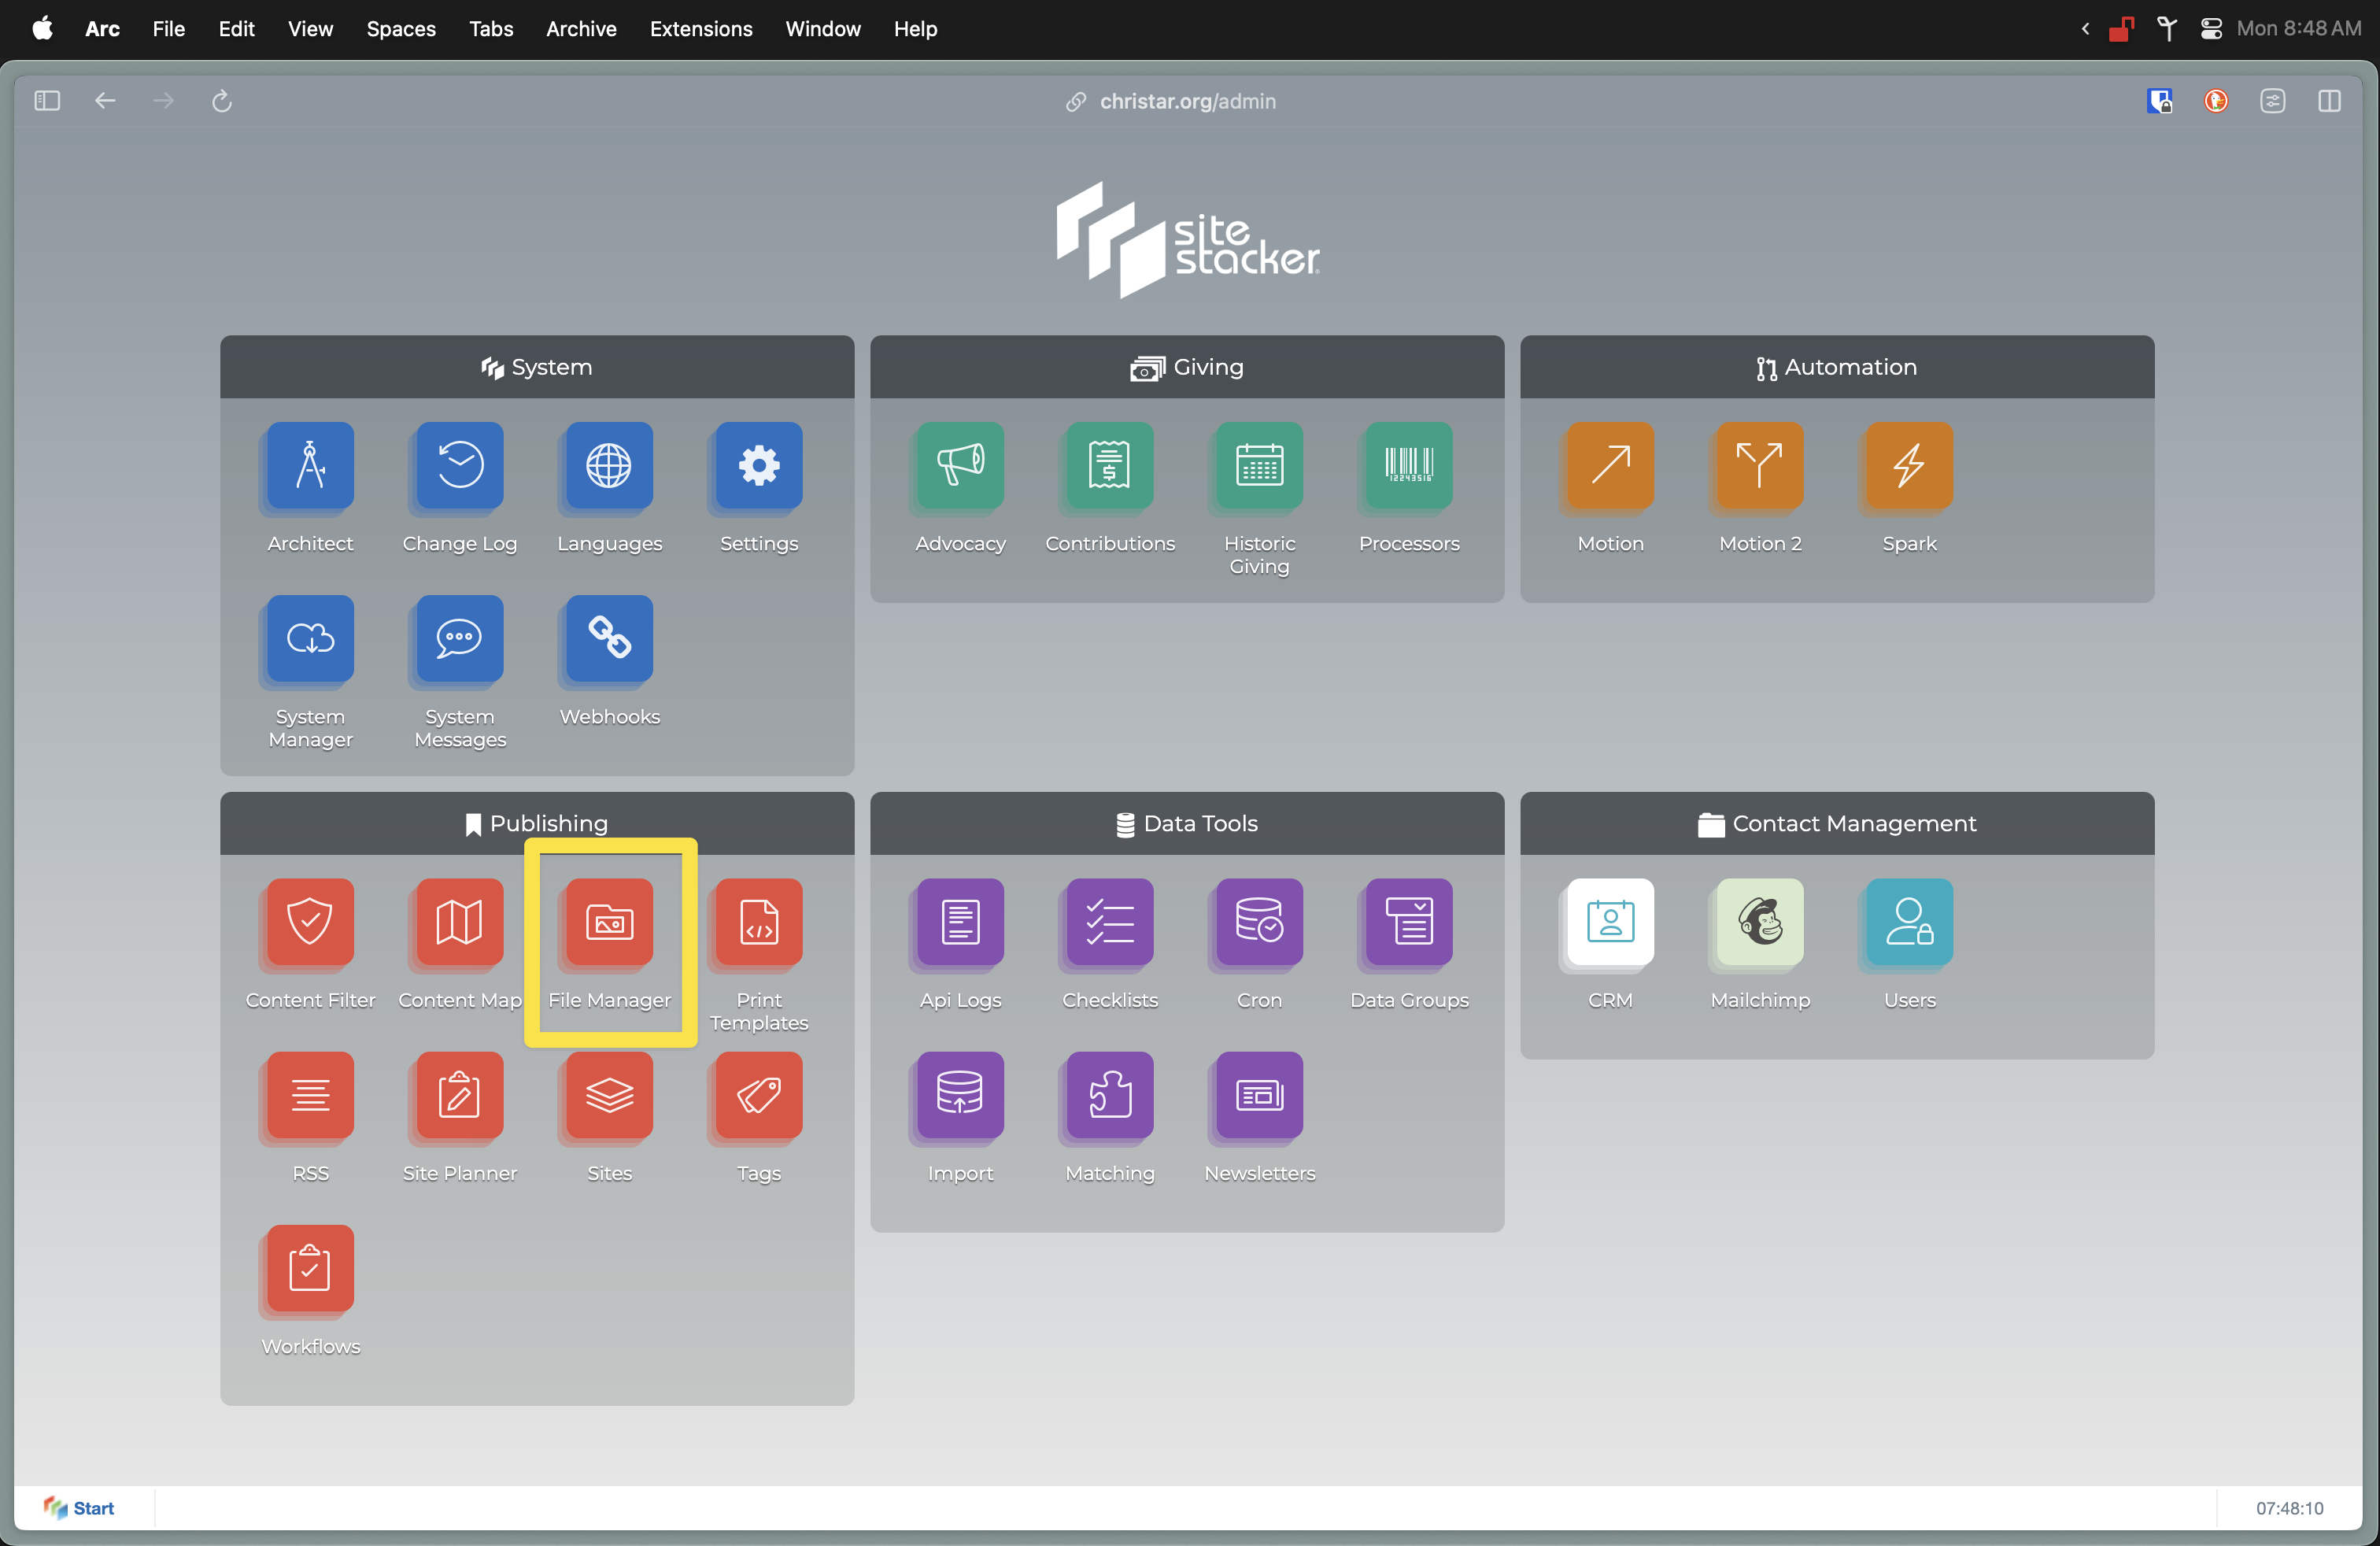Click the christar.org/admin address bar

click(x=1186, y=101)
